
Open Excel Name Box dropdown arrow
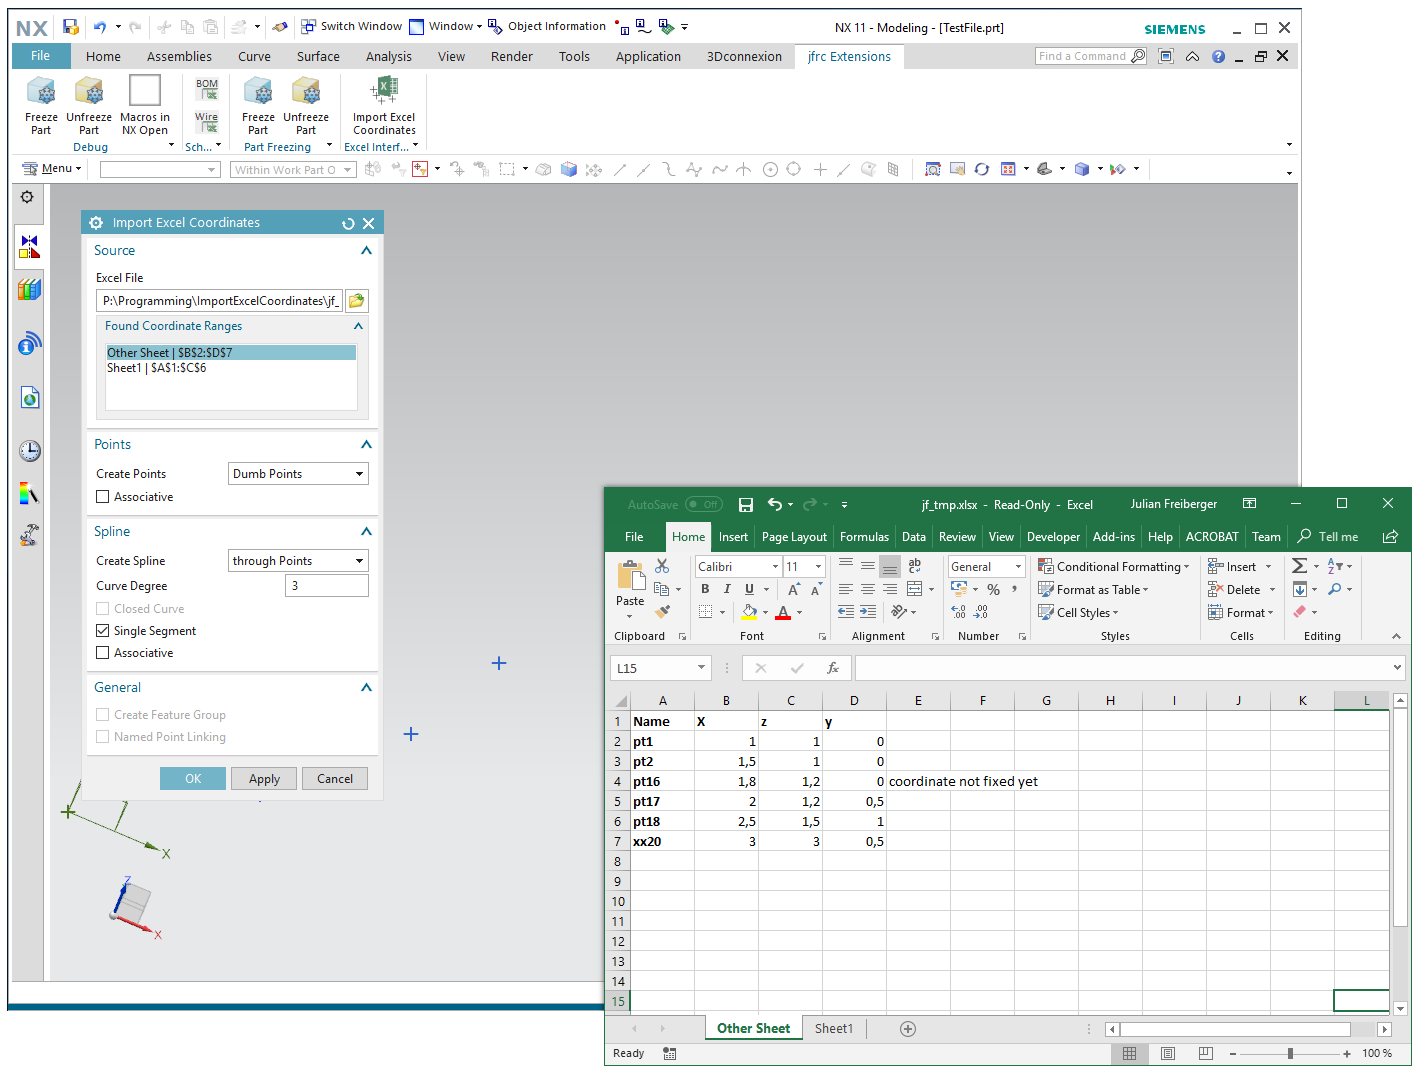pyautogui.click(x=701, y=668)
